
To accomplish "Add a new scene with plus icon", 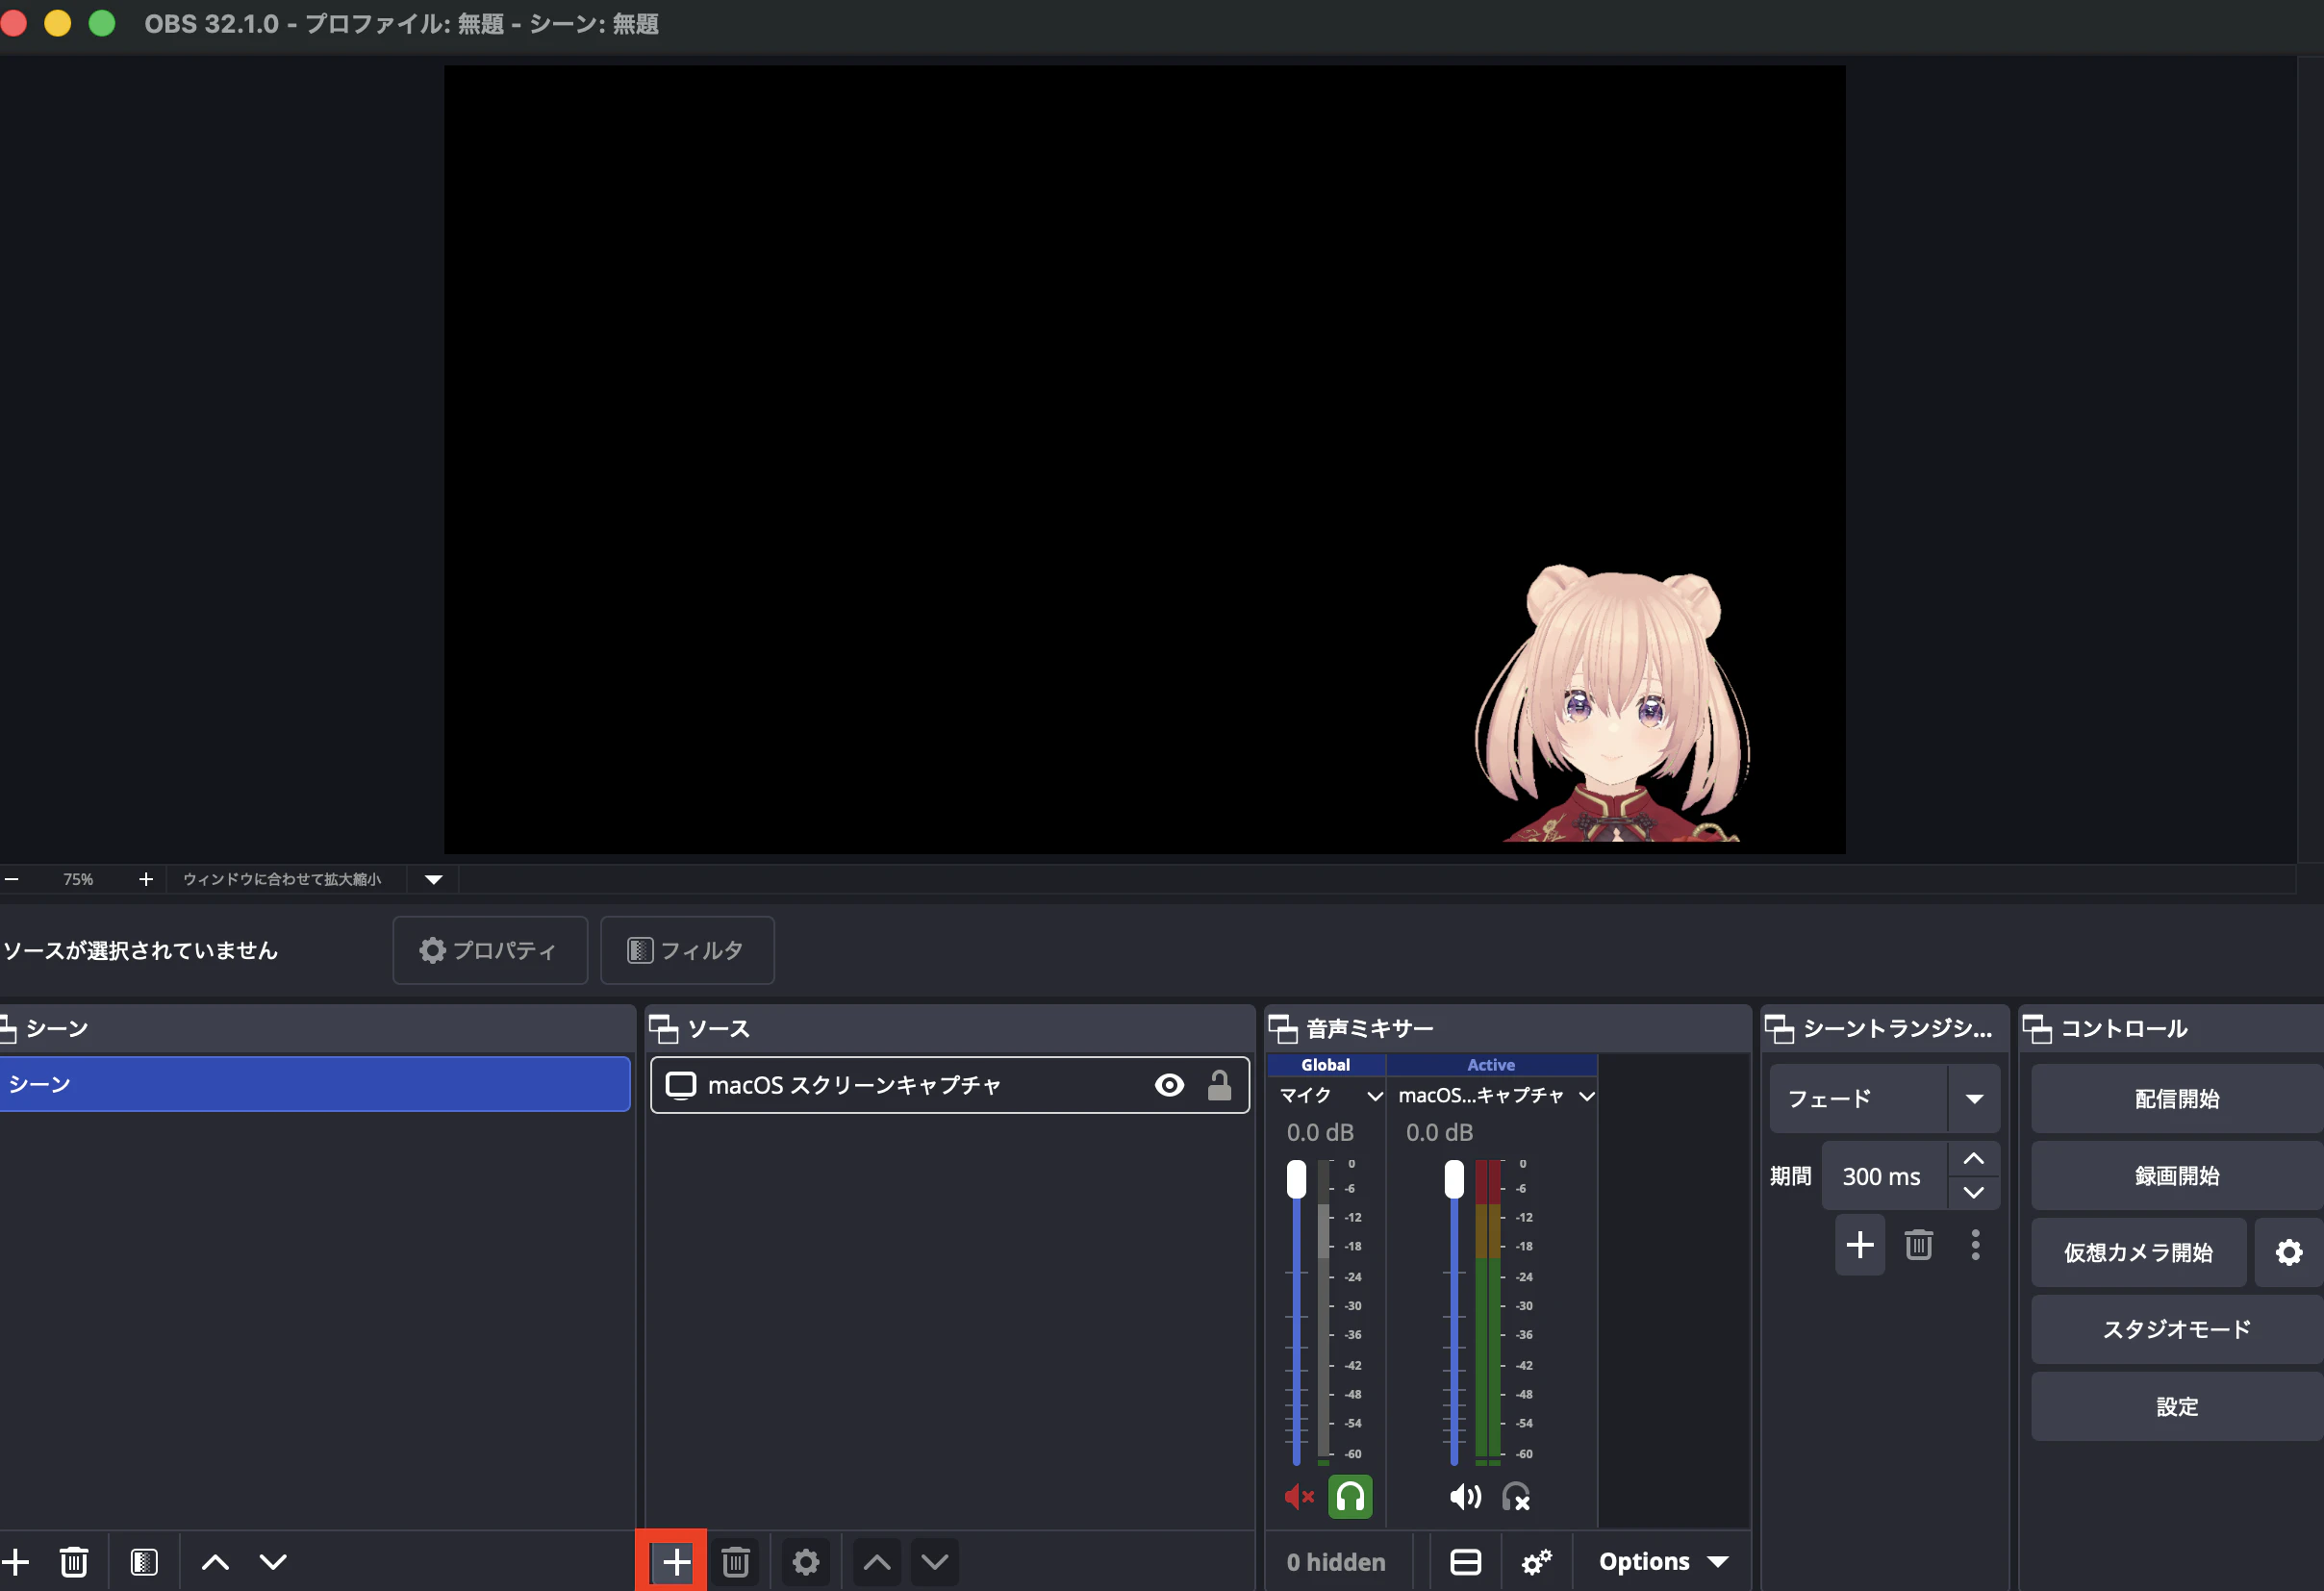I will (15, 1561).
